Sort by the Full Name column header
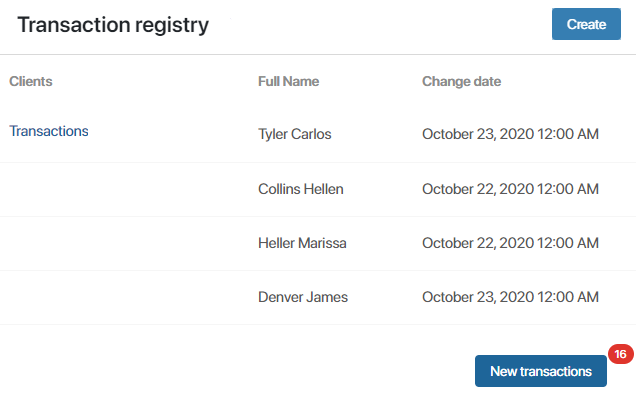This screenshot has width=636, height=399. [288, 82]
